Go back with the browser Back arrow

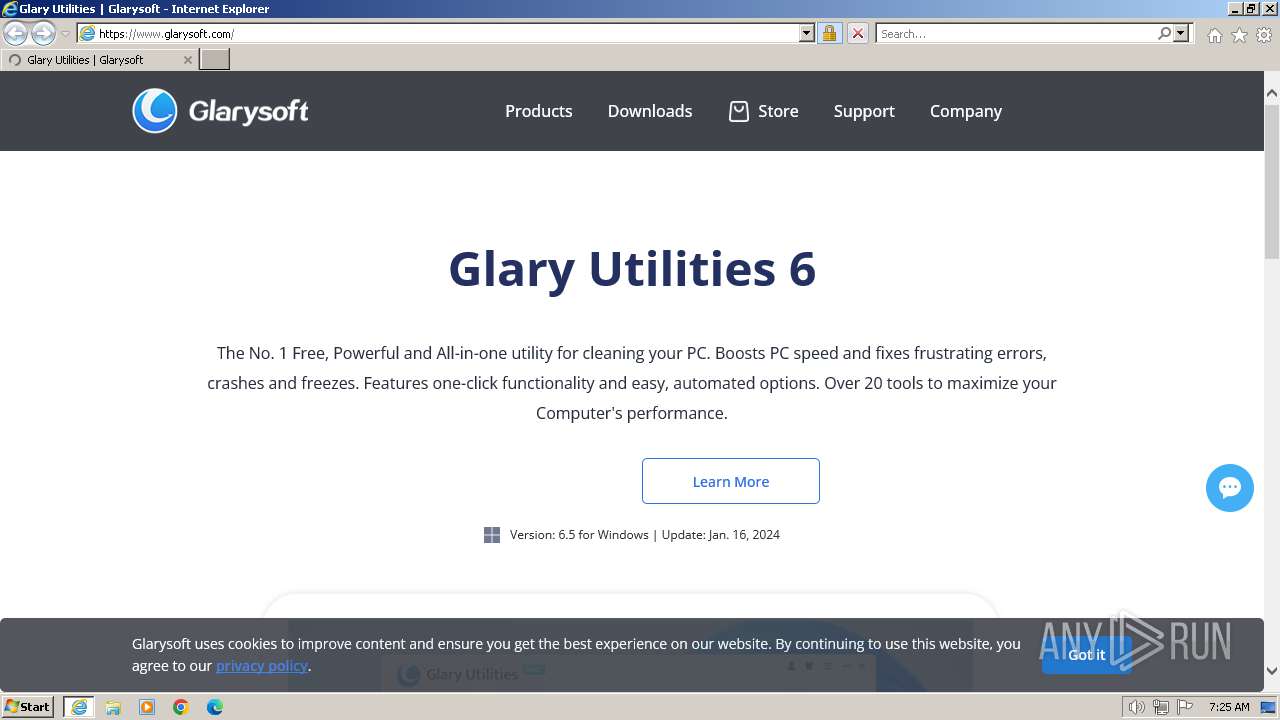pyautogui.click(x=15, y=33)
